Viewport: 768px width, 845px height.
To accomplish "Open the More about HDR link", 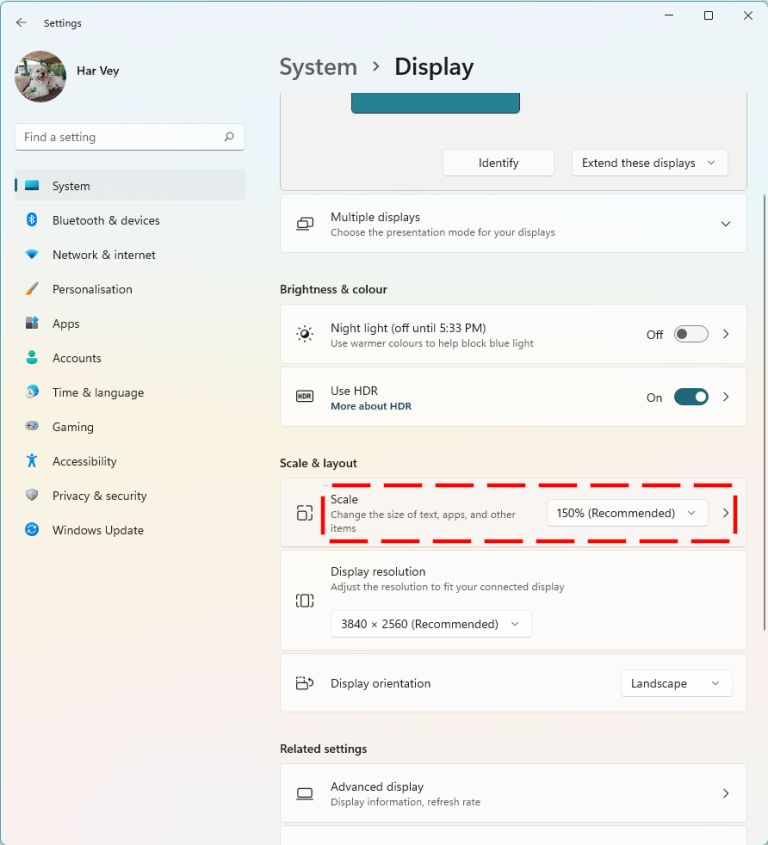I will [371, 407].
